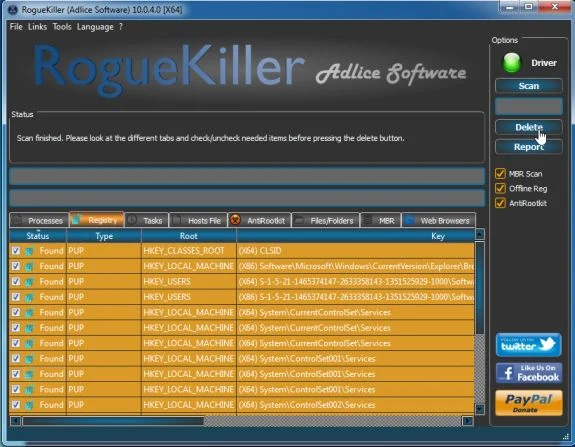Image resolution: width=575 pixels, height=447 pixels.
Task: Select the (X64) System\ControlSet002\Services cell
Action: [356, 405]
